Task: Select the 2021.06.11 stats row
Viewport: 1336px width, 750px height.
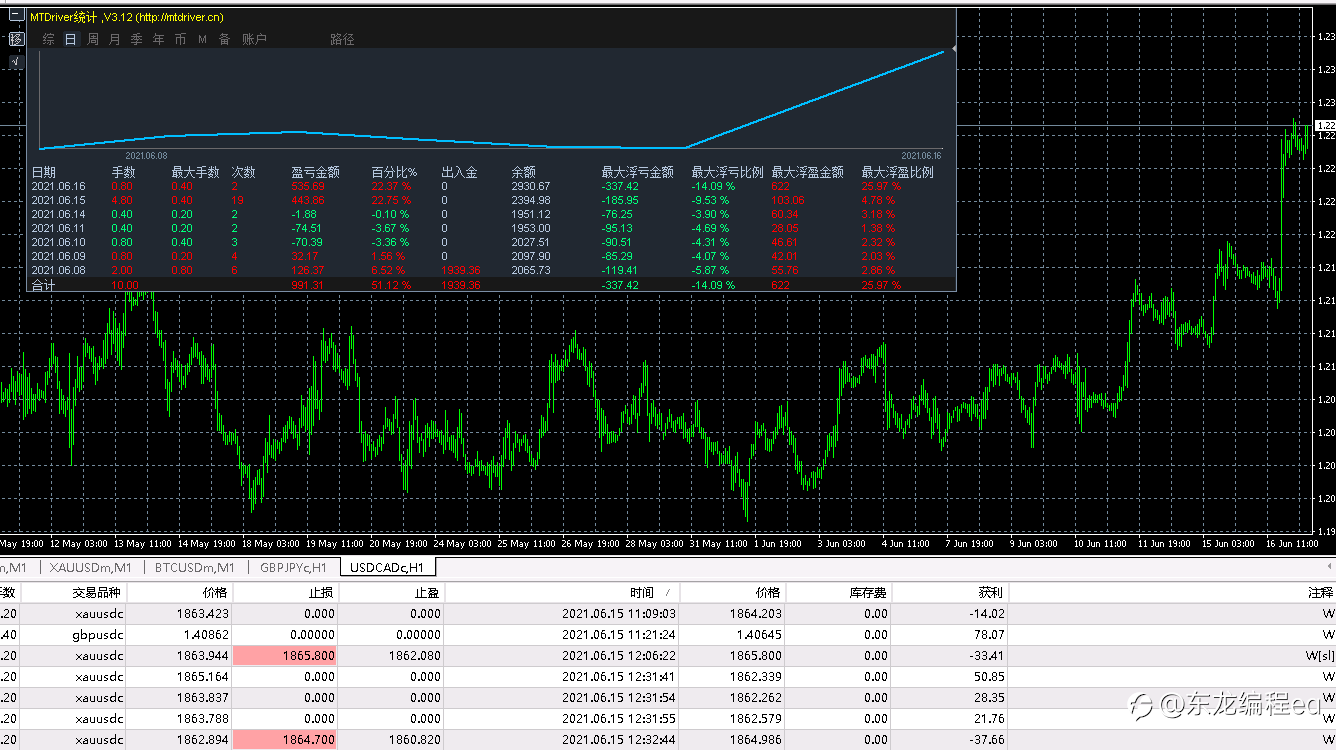Action: (490, 228)
